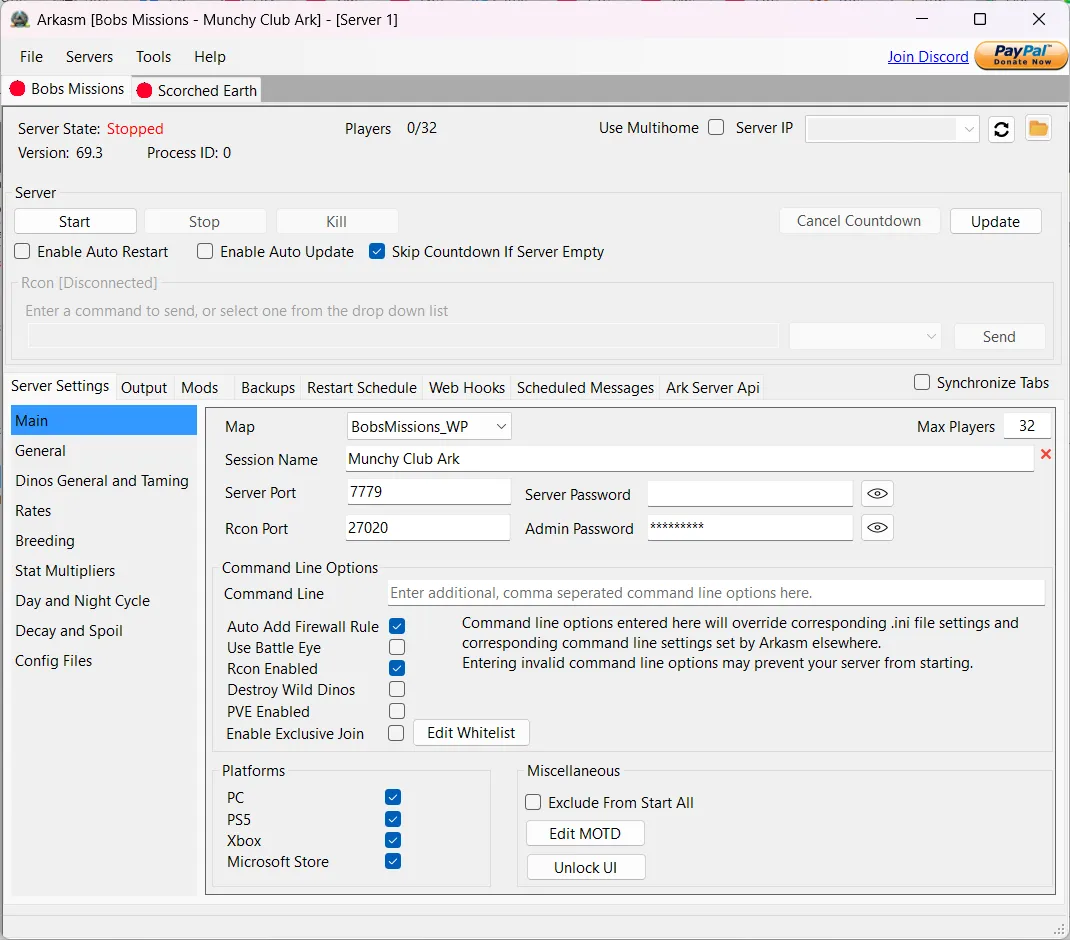Viewport: 1070px width, 940px height.
Task: Show the Server Password with eye icon
Action: 877,494
